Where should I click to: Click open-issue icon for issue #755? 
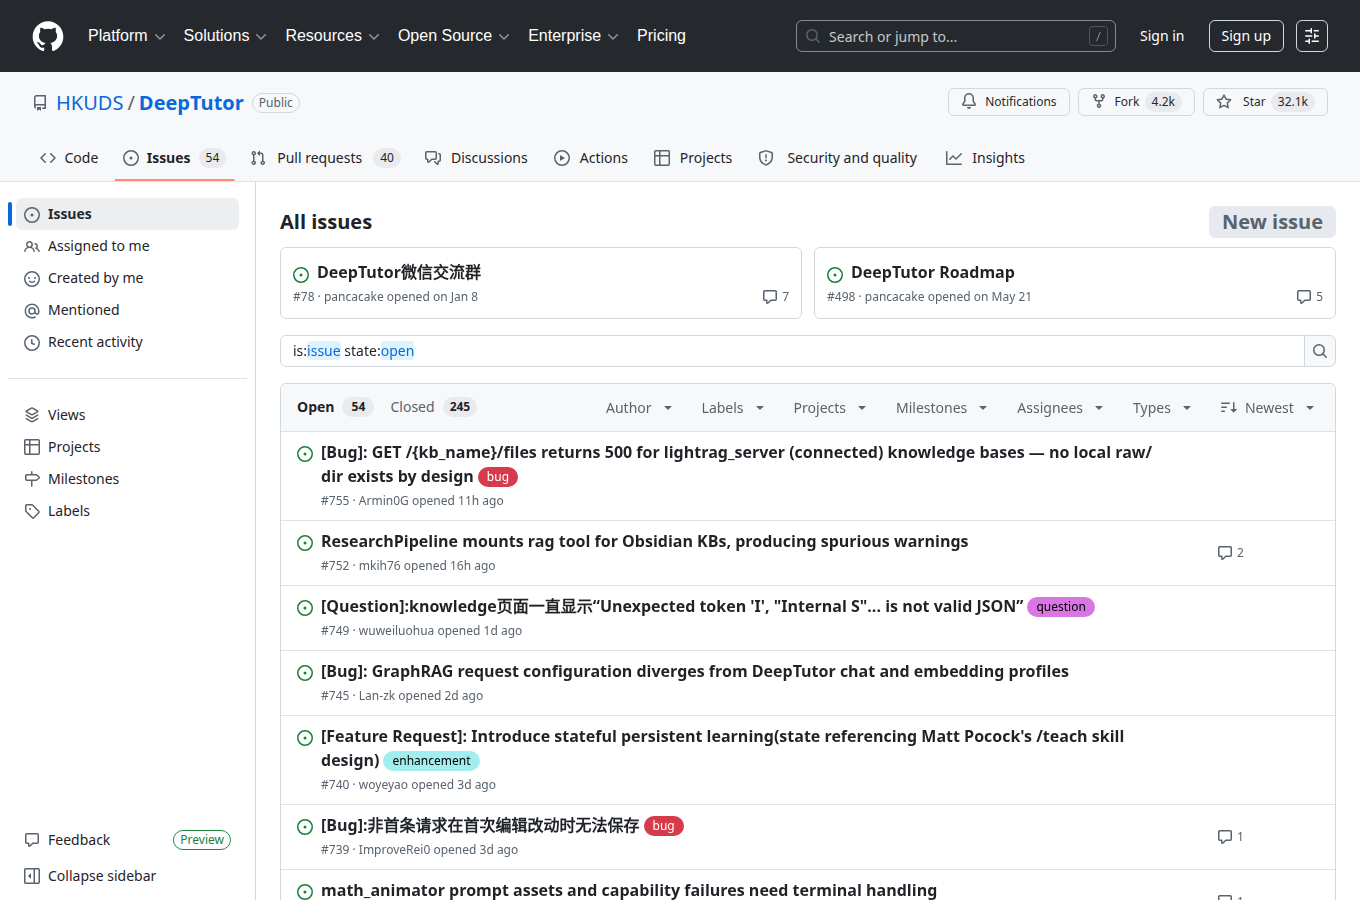click(305, 454)
